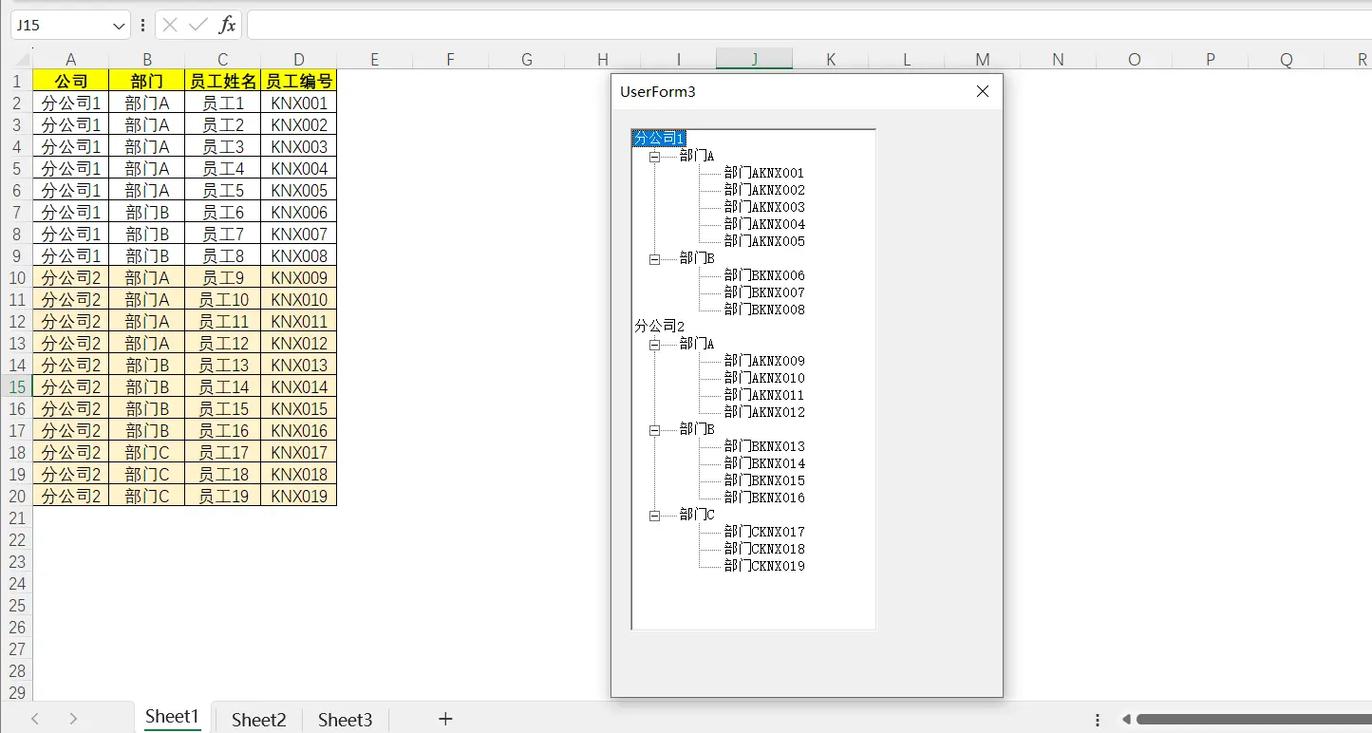Viewport: 1372px width, 733px height.
Task: Close the UserForm3 dialog
Action: (982, 91)
